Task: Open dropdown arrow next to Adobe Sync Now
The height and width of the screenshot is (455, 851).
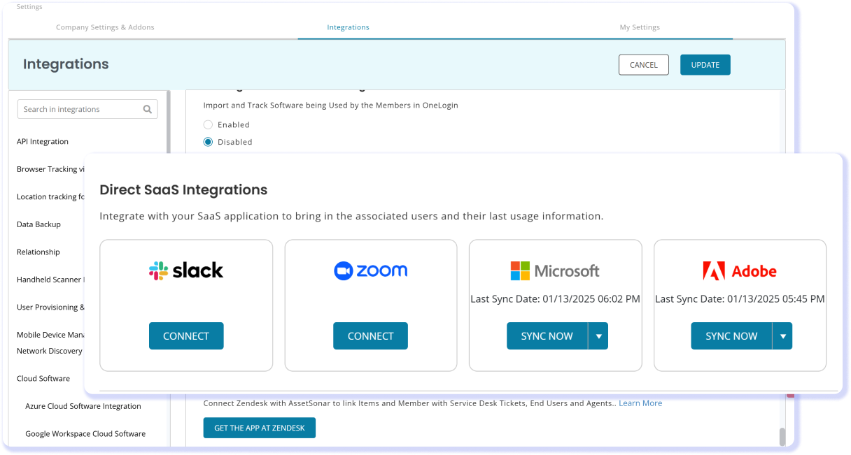Action: click(x=783, y=336)
